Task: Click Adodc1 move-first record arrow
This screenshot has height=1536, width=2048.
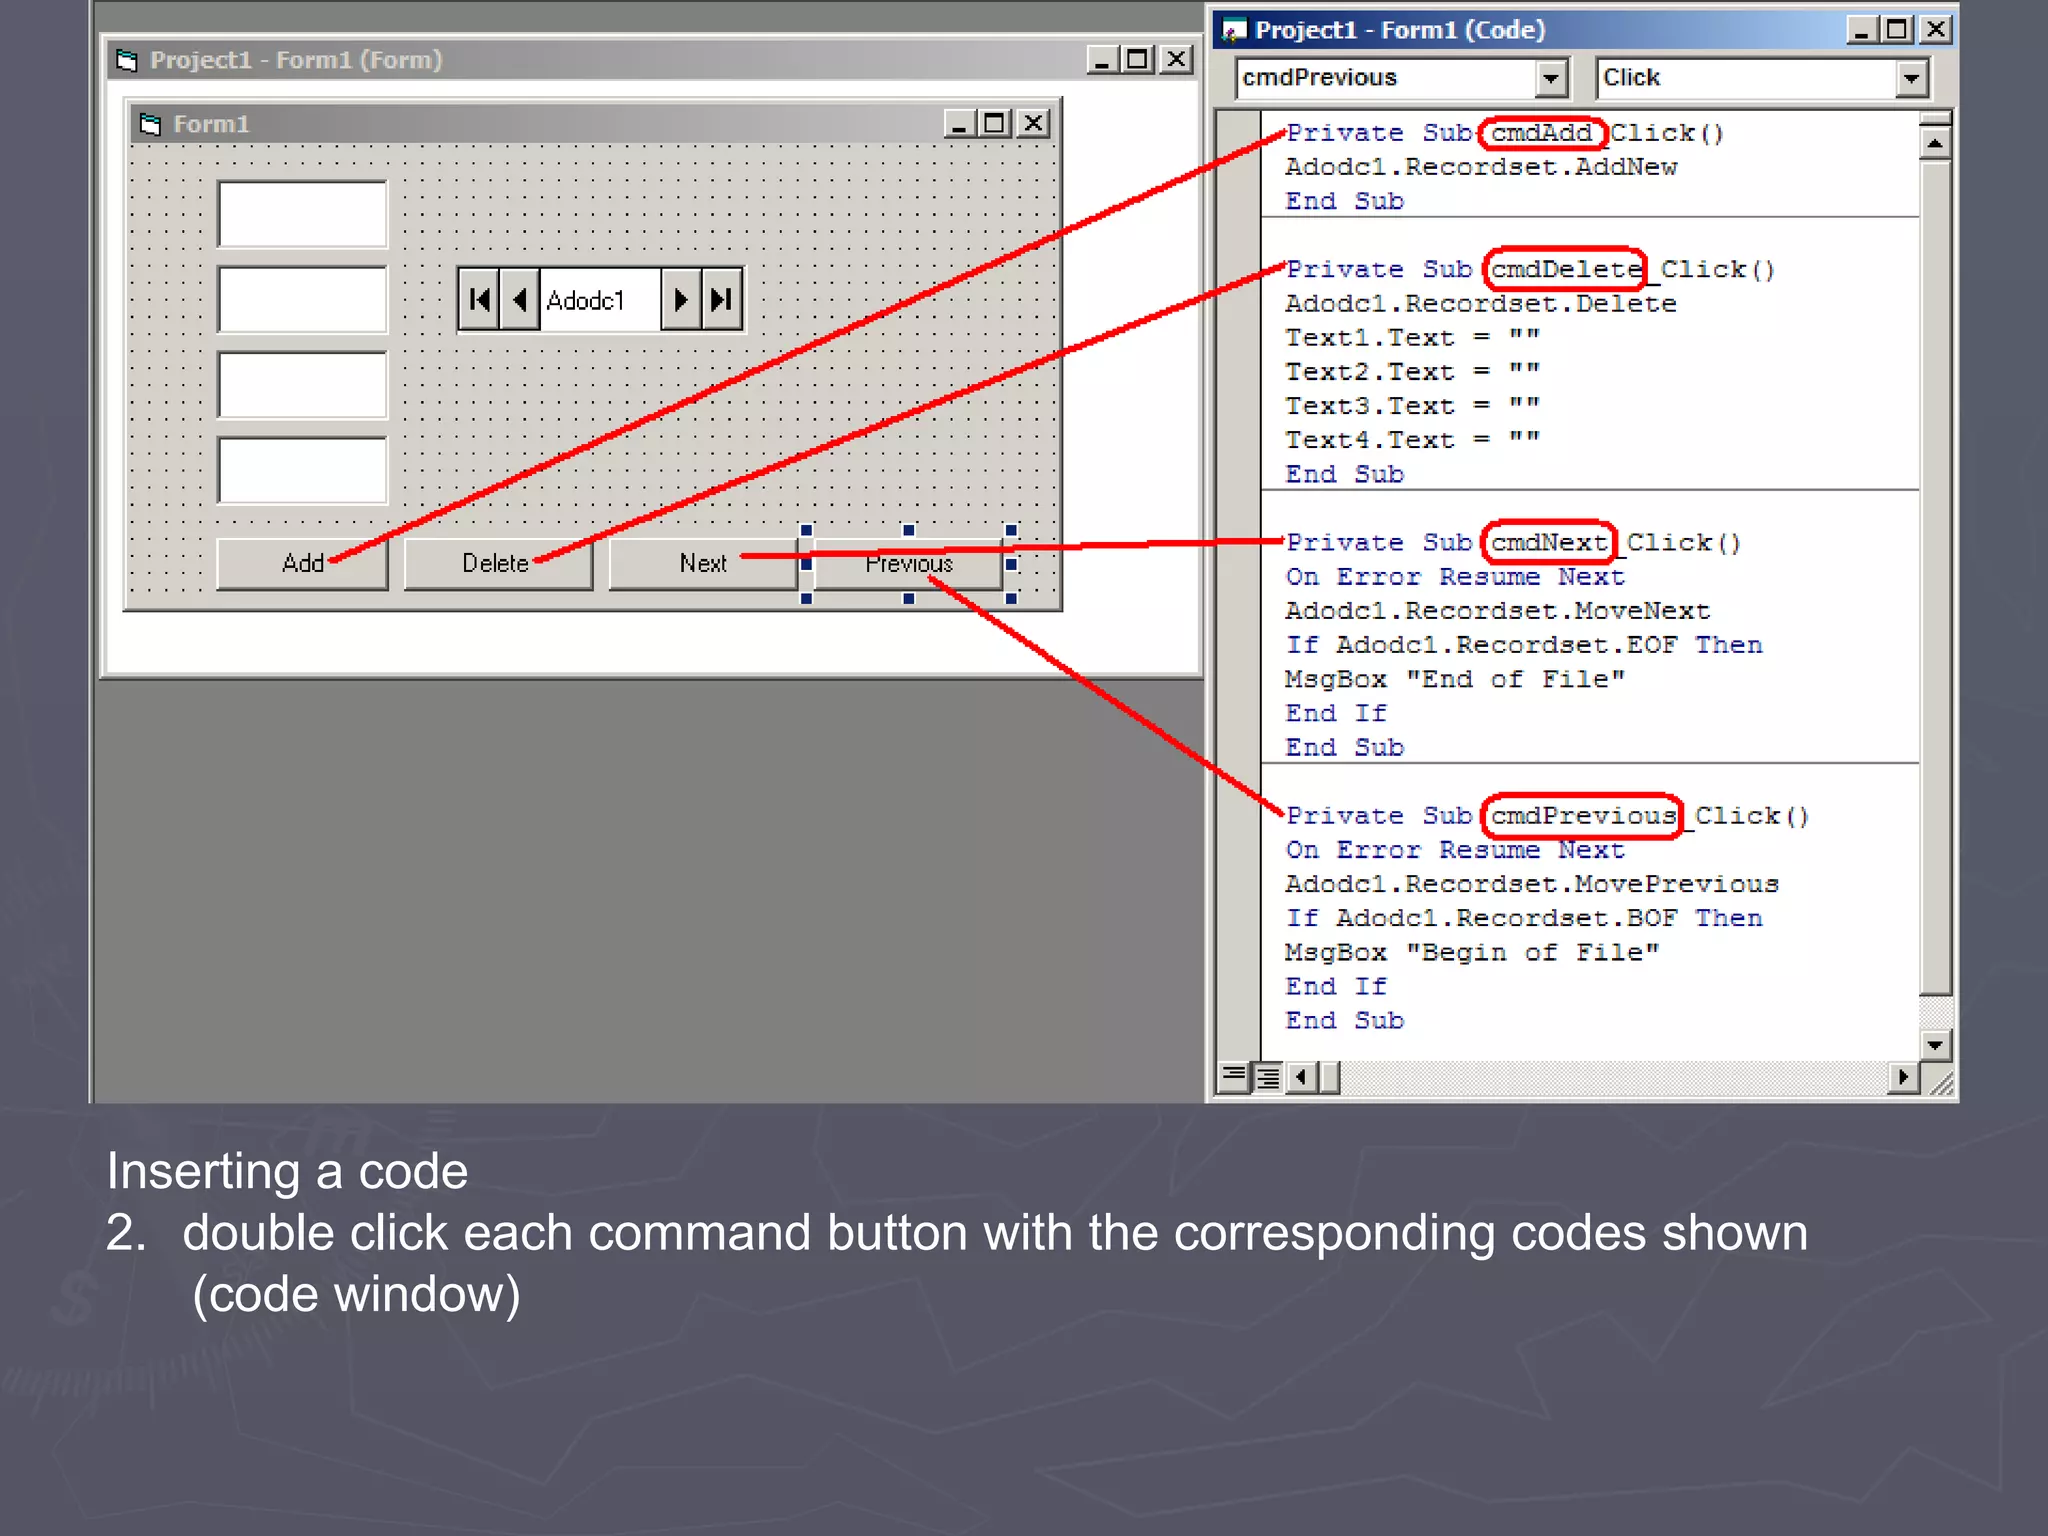Action: [x=479, y=299]
